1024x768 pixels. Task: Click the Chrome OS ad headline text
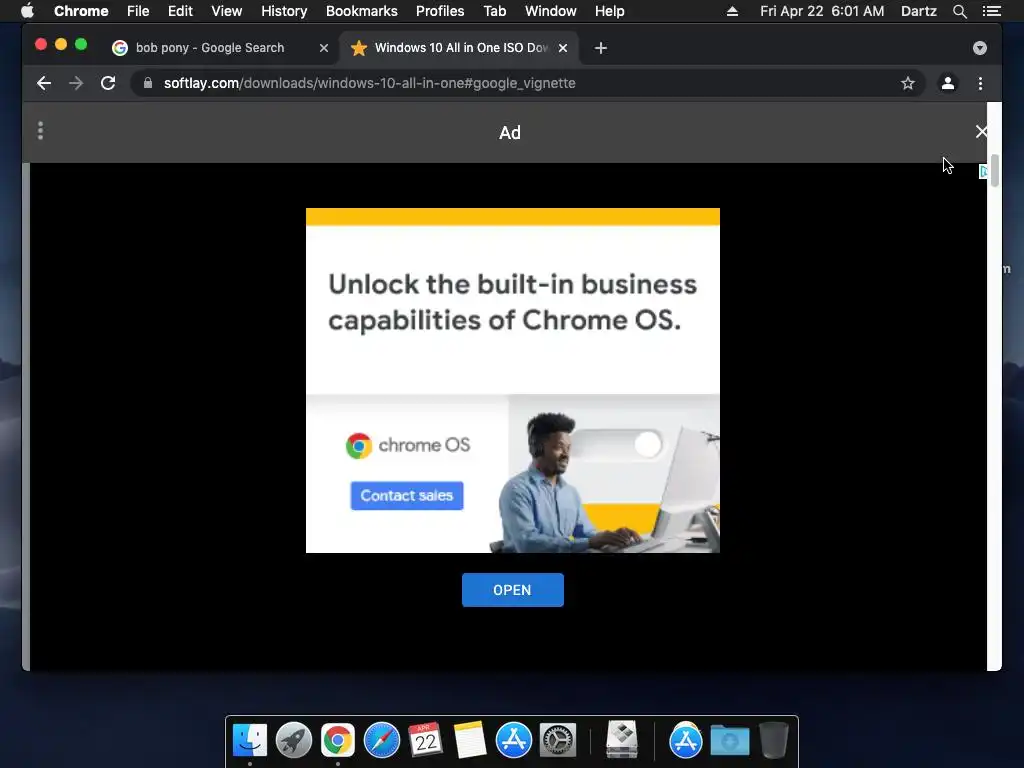(513, 302)
